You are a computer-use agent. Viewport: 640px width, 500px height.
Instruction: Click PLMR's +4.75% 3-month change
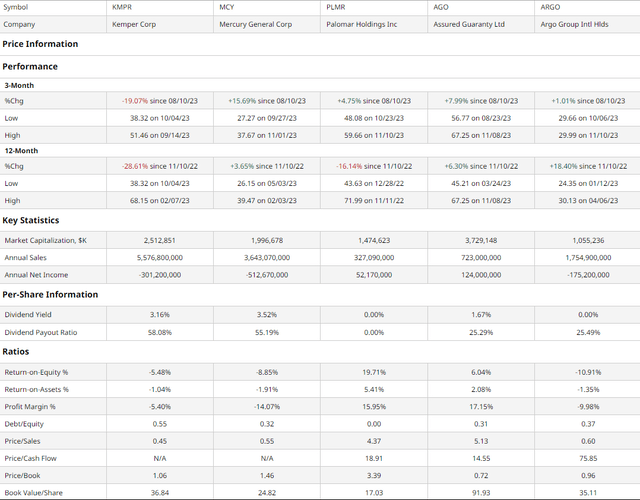pos(349,101)
